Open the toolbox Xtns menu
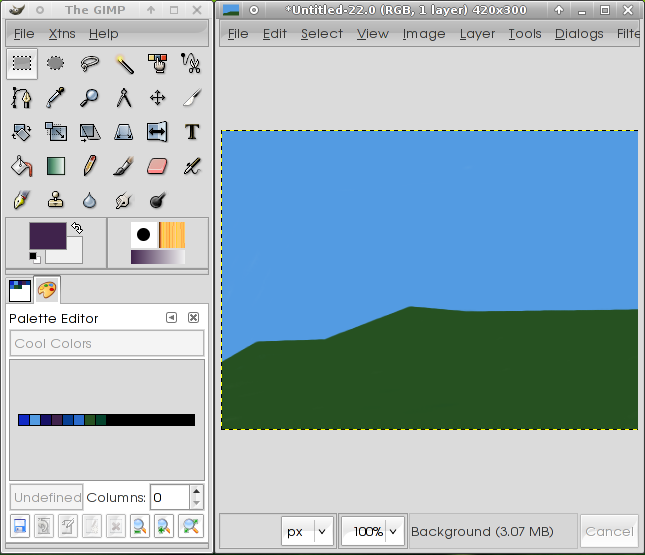Viewport: 645px width, 555px height. coord(62,34)
